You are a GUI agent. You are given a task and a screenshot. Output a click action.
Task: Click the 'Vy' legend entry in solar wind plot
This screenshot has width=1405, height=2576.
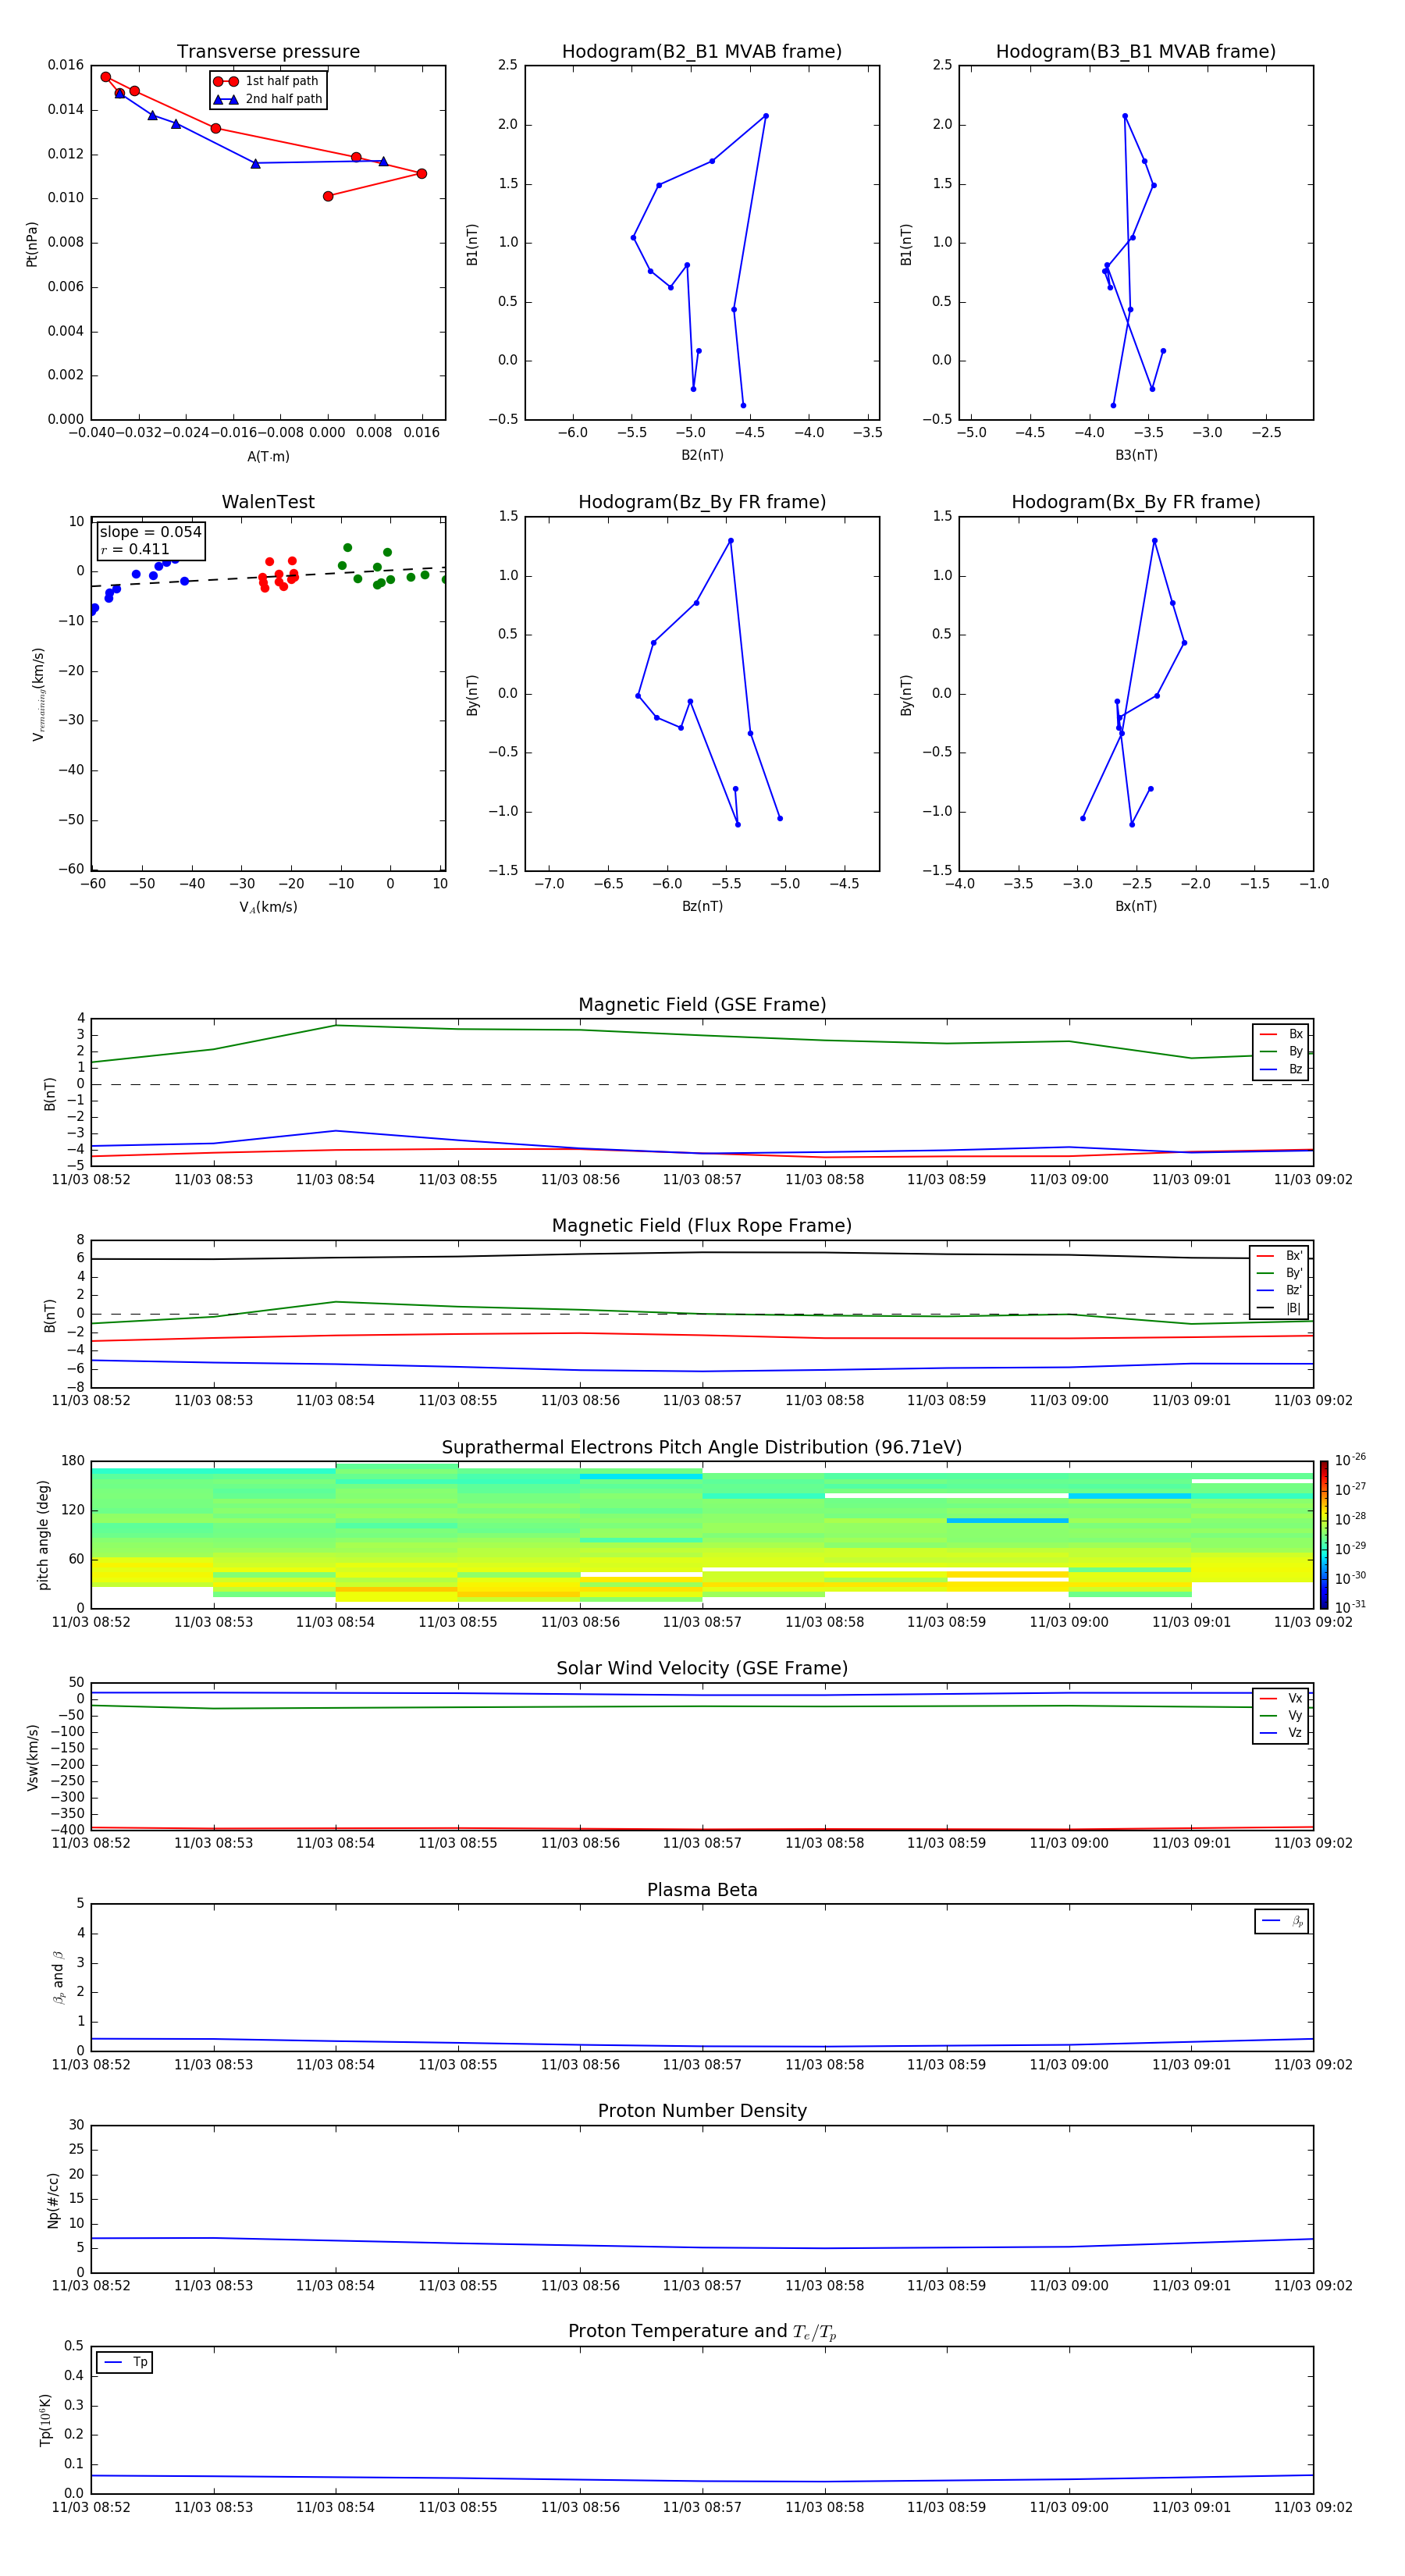1281,1716
